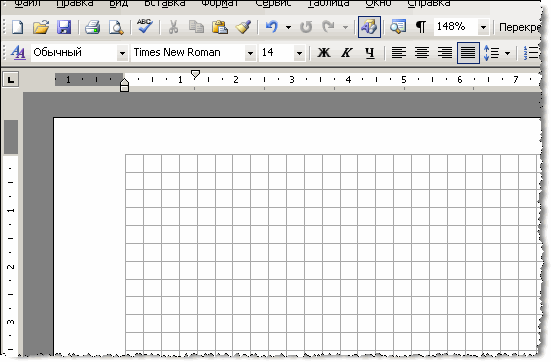The image size is (551, 362).
Task: Click first line indent marker on ruler
Action: click(x=195, y=74)
